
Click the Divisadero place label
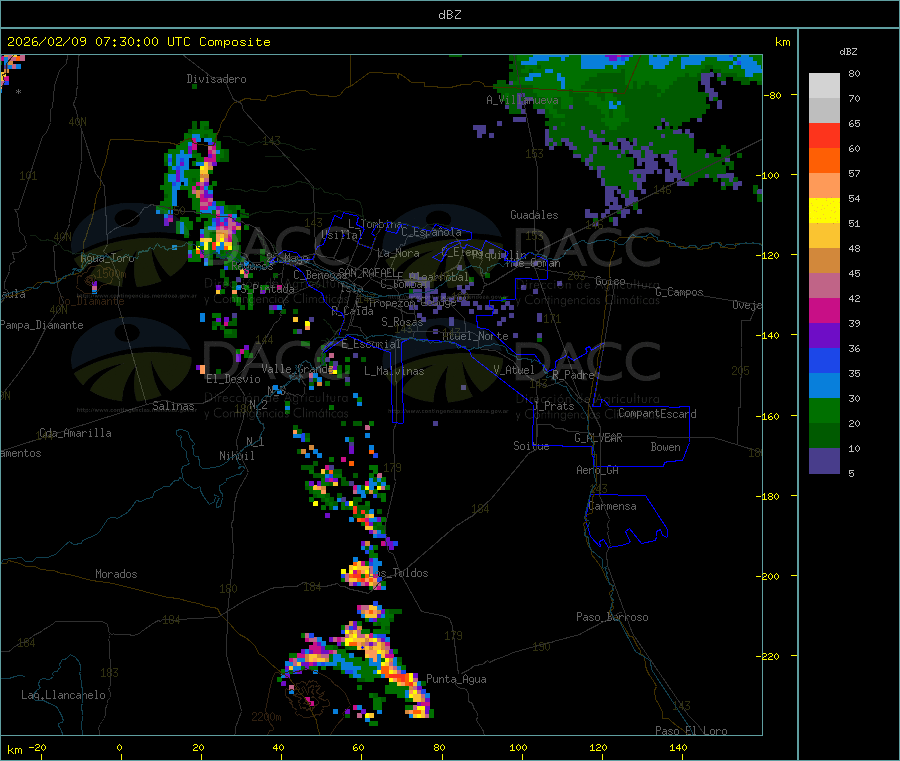(x=216, y=79)
